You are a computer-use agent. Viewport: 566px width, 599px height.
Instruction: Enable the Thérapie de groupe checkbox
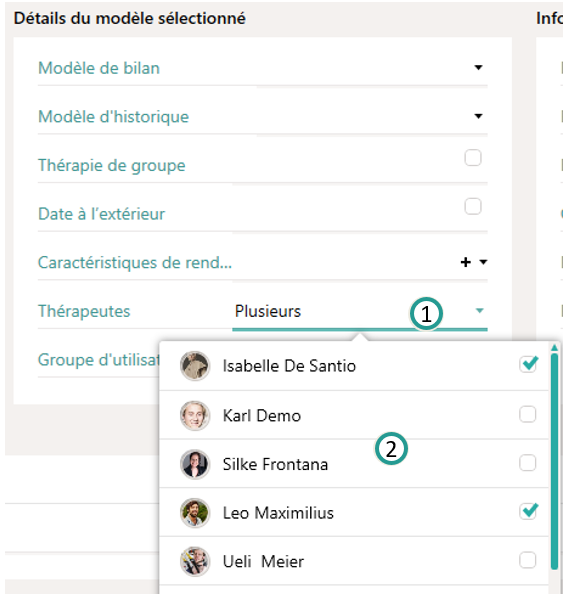click(473, 158)
